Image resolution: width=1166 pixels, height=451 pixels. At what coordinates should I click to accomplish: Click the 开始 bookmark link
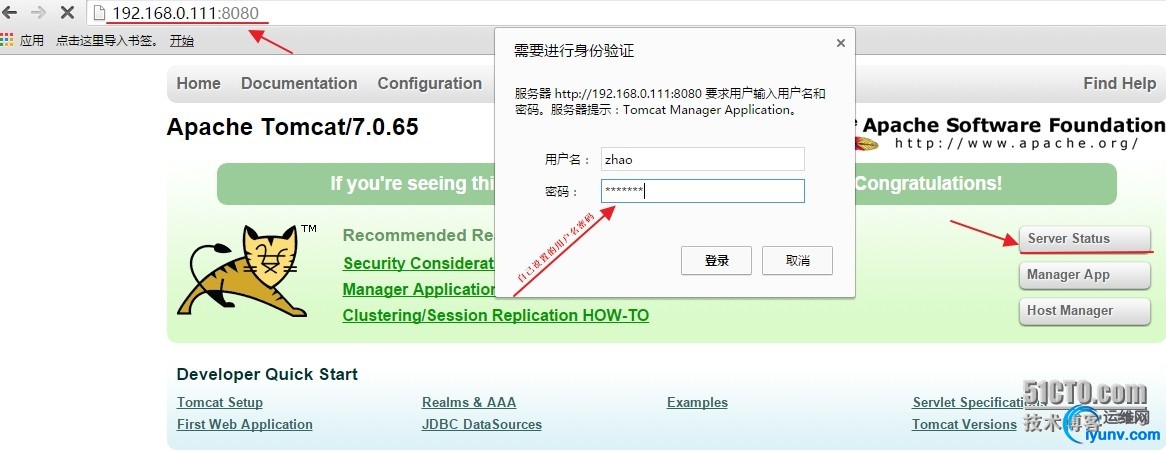tap(181, 40)
